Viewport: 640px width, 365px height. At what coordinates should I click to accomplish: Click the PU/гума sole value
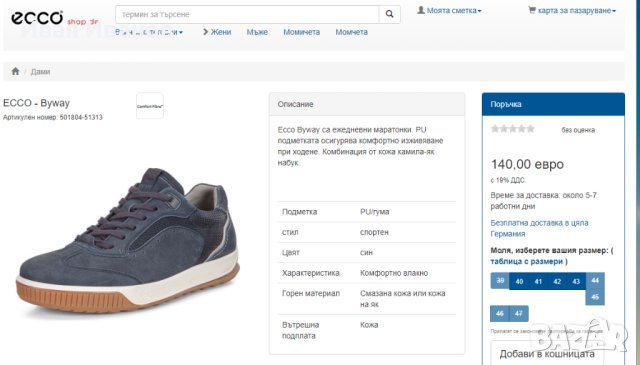click(x=375, y=212)
